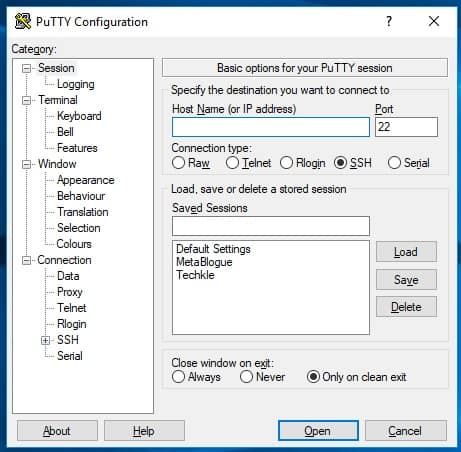Click the question mark help icon
The image size is (461, 452).
coord(389,21)
